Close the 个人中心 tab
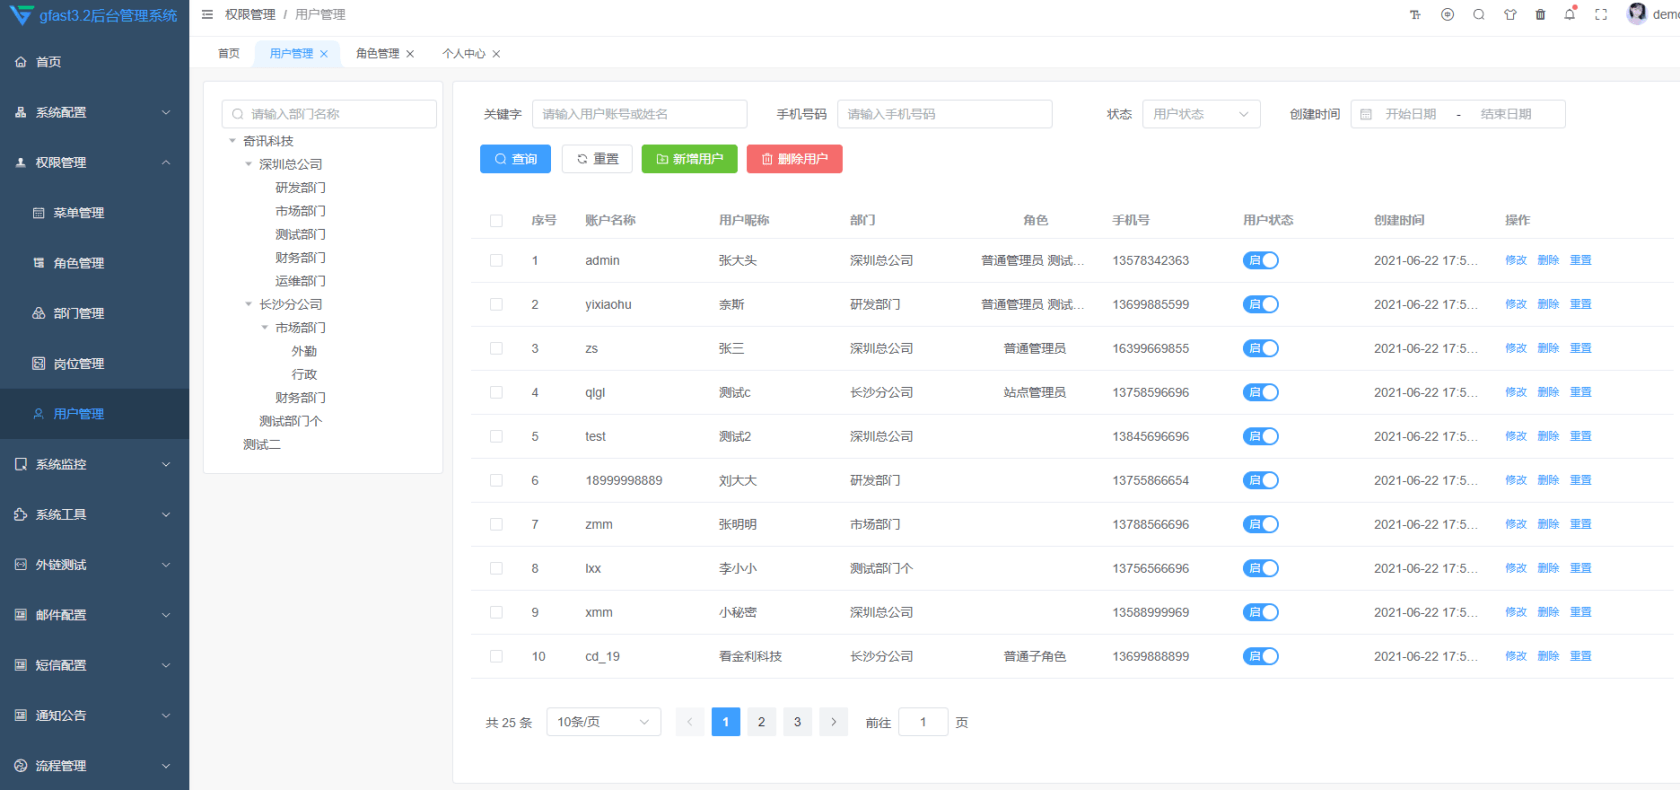 click(x=496, y=54)
